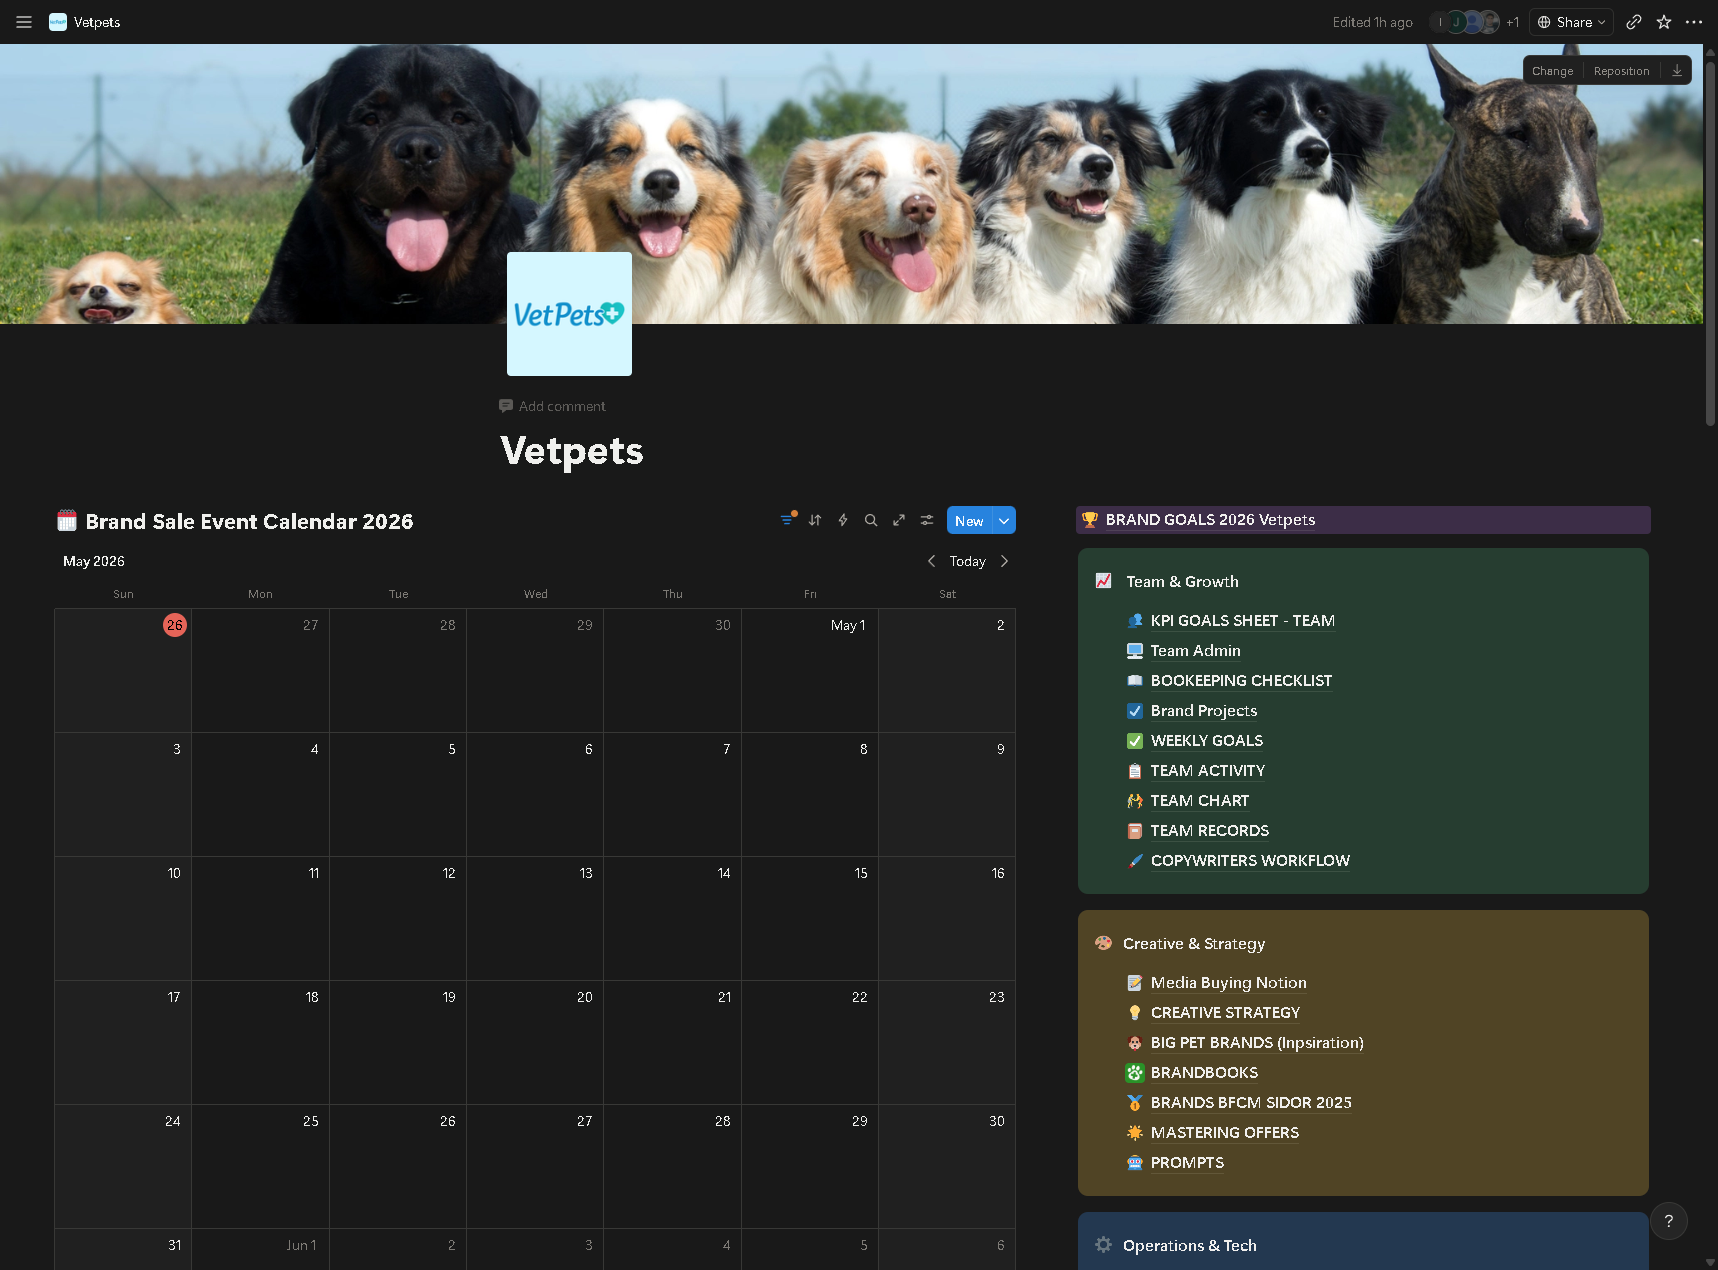Click the robot icon beside PROMPTS
The height and width of the screenshot is (1270, 1718).
pyautogui.click(x=1135, y=1163)
